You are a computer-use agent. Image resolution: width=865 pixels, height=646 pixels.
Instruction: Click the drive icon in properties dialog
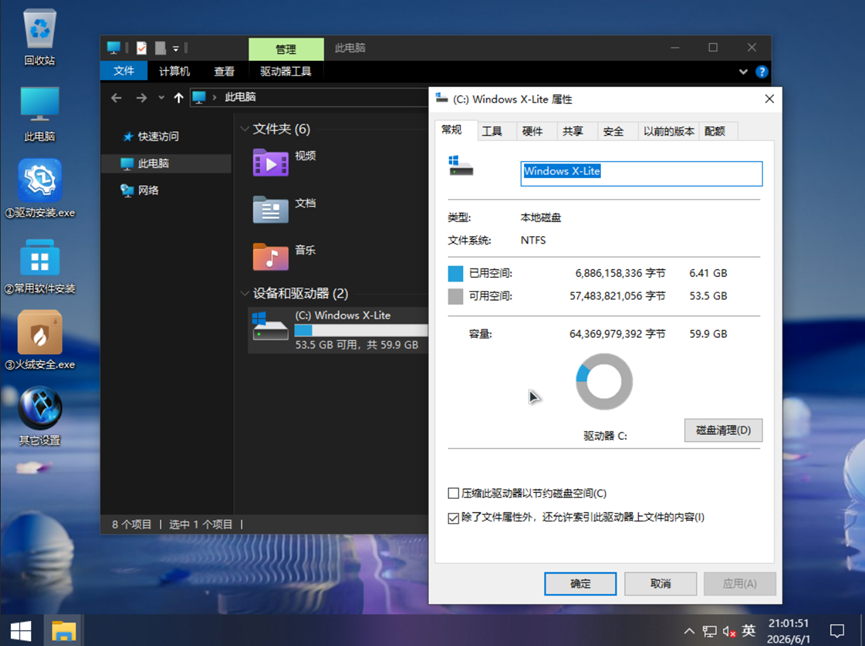click(x=461, y=166)
